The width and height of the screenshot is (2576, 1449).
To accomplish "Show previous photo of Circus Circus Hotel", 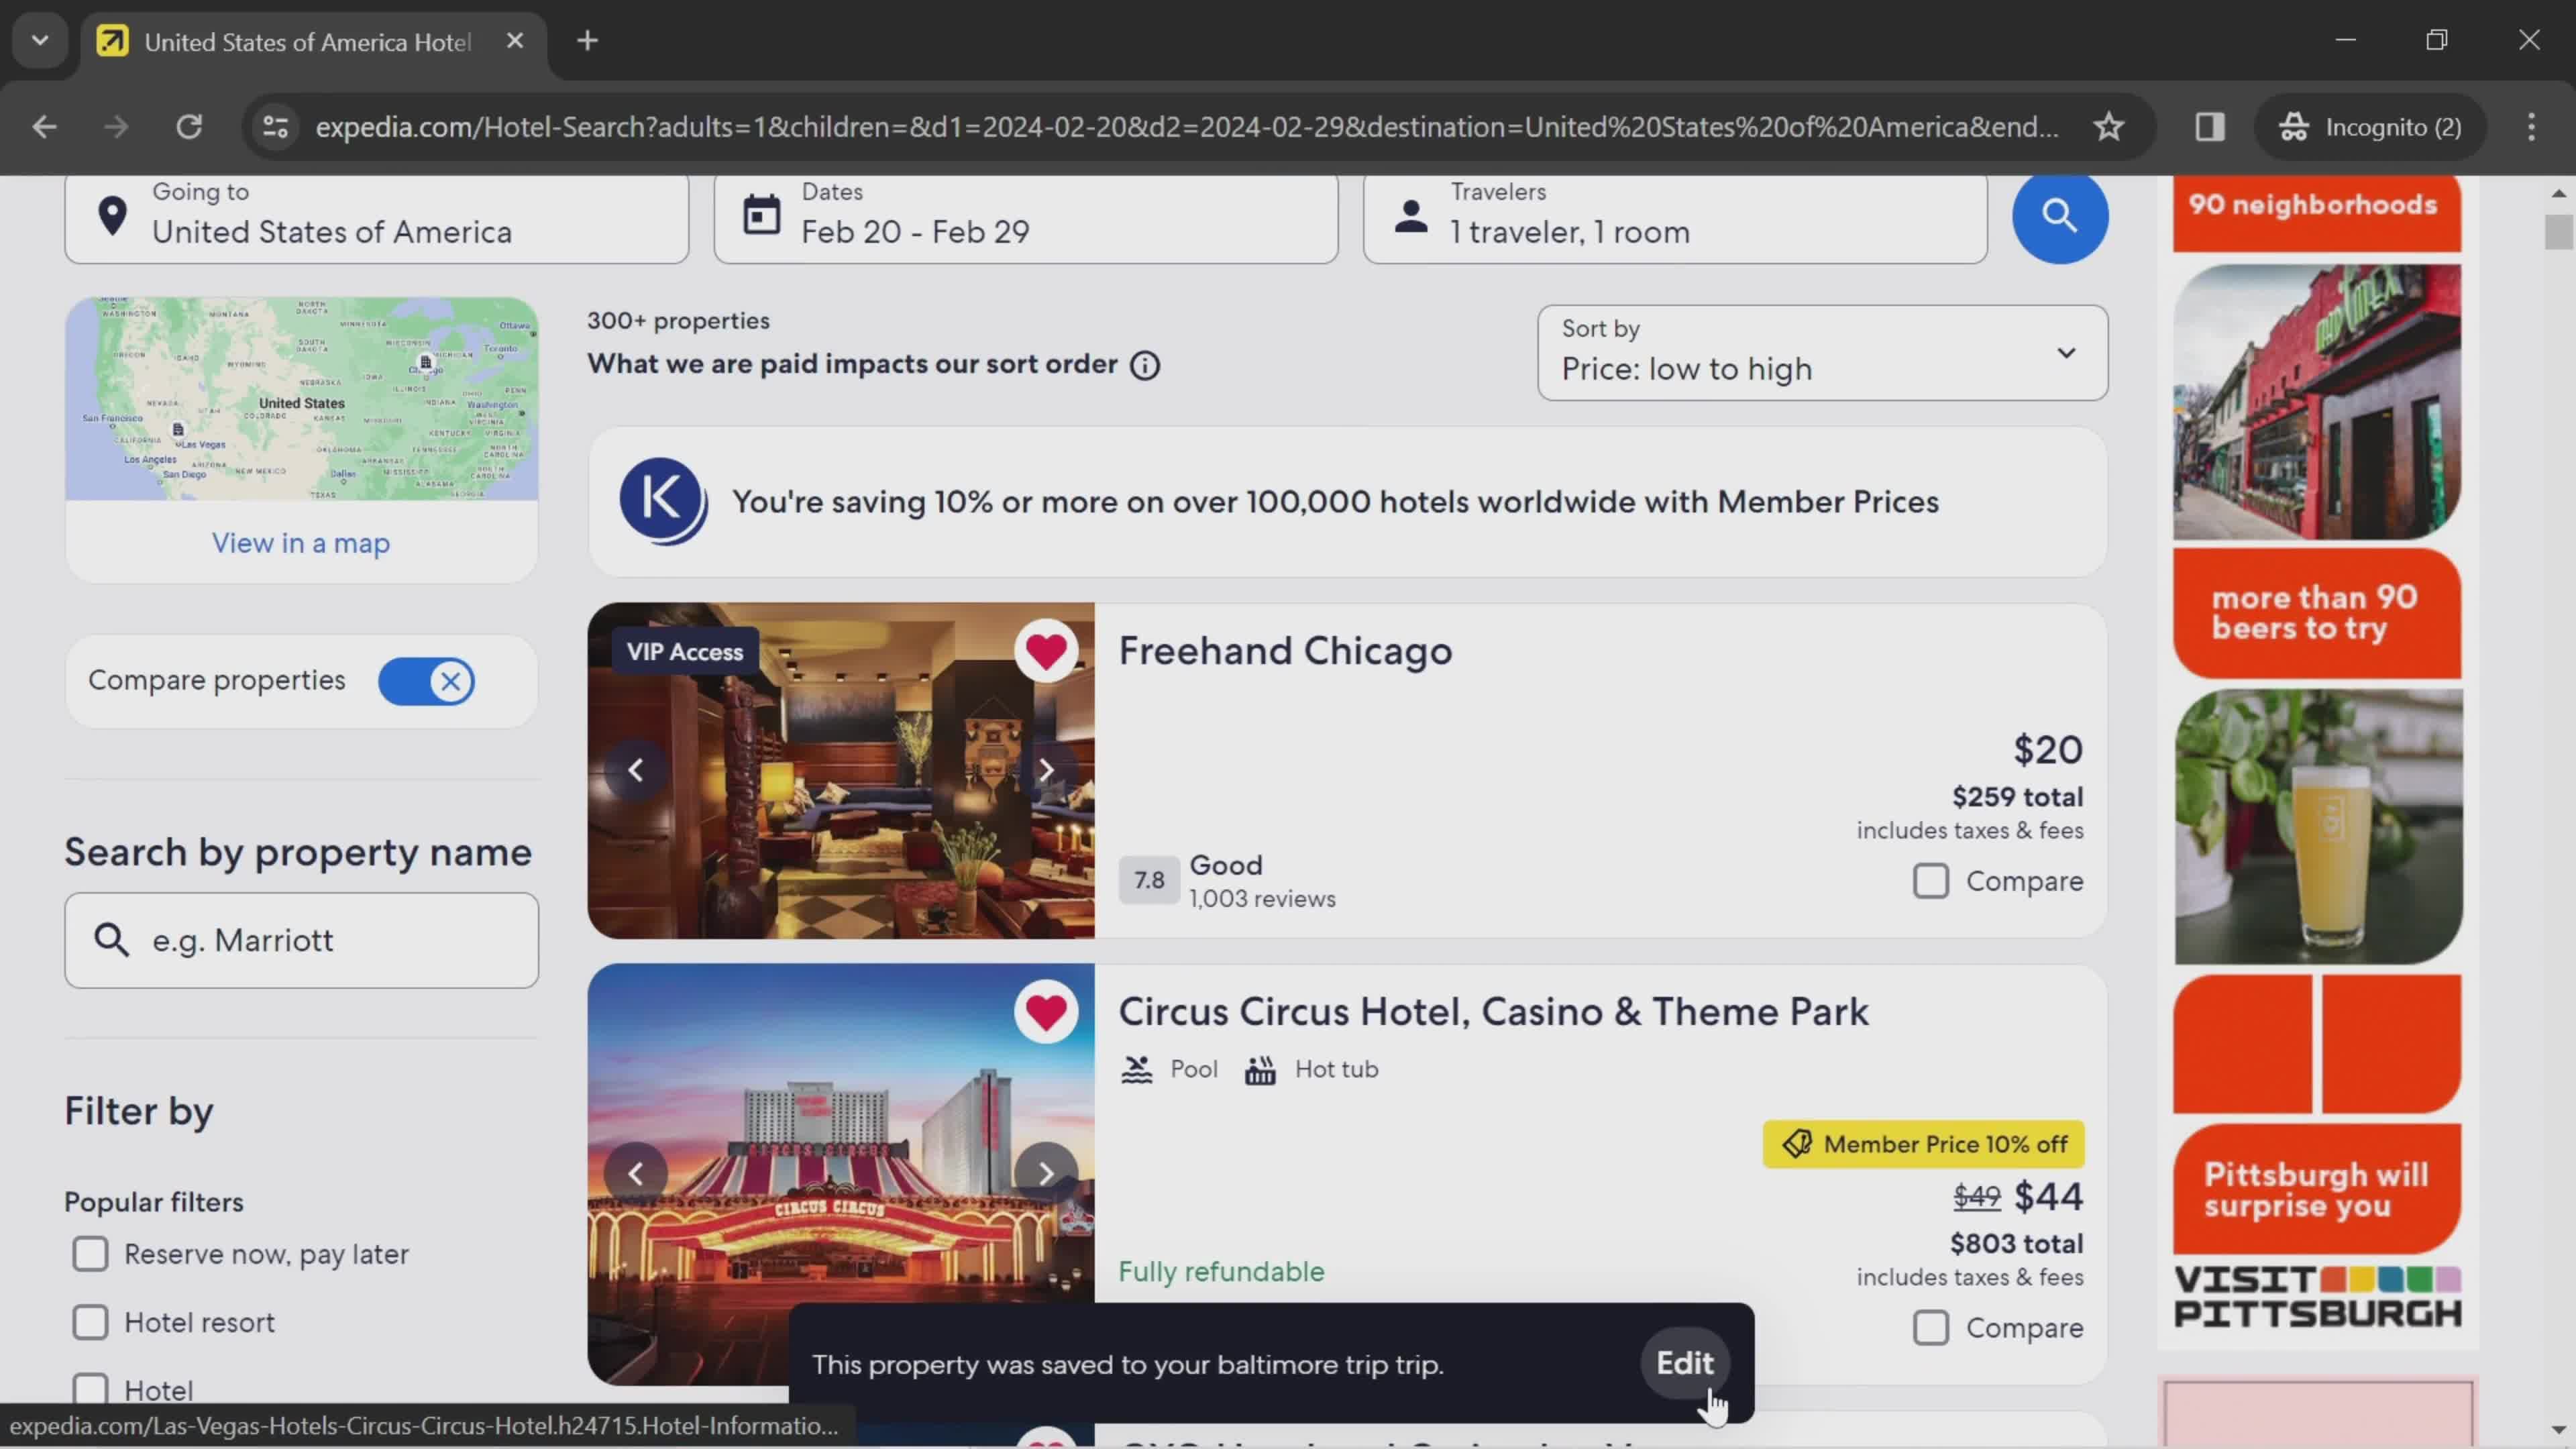I will click(636, 1173).
